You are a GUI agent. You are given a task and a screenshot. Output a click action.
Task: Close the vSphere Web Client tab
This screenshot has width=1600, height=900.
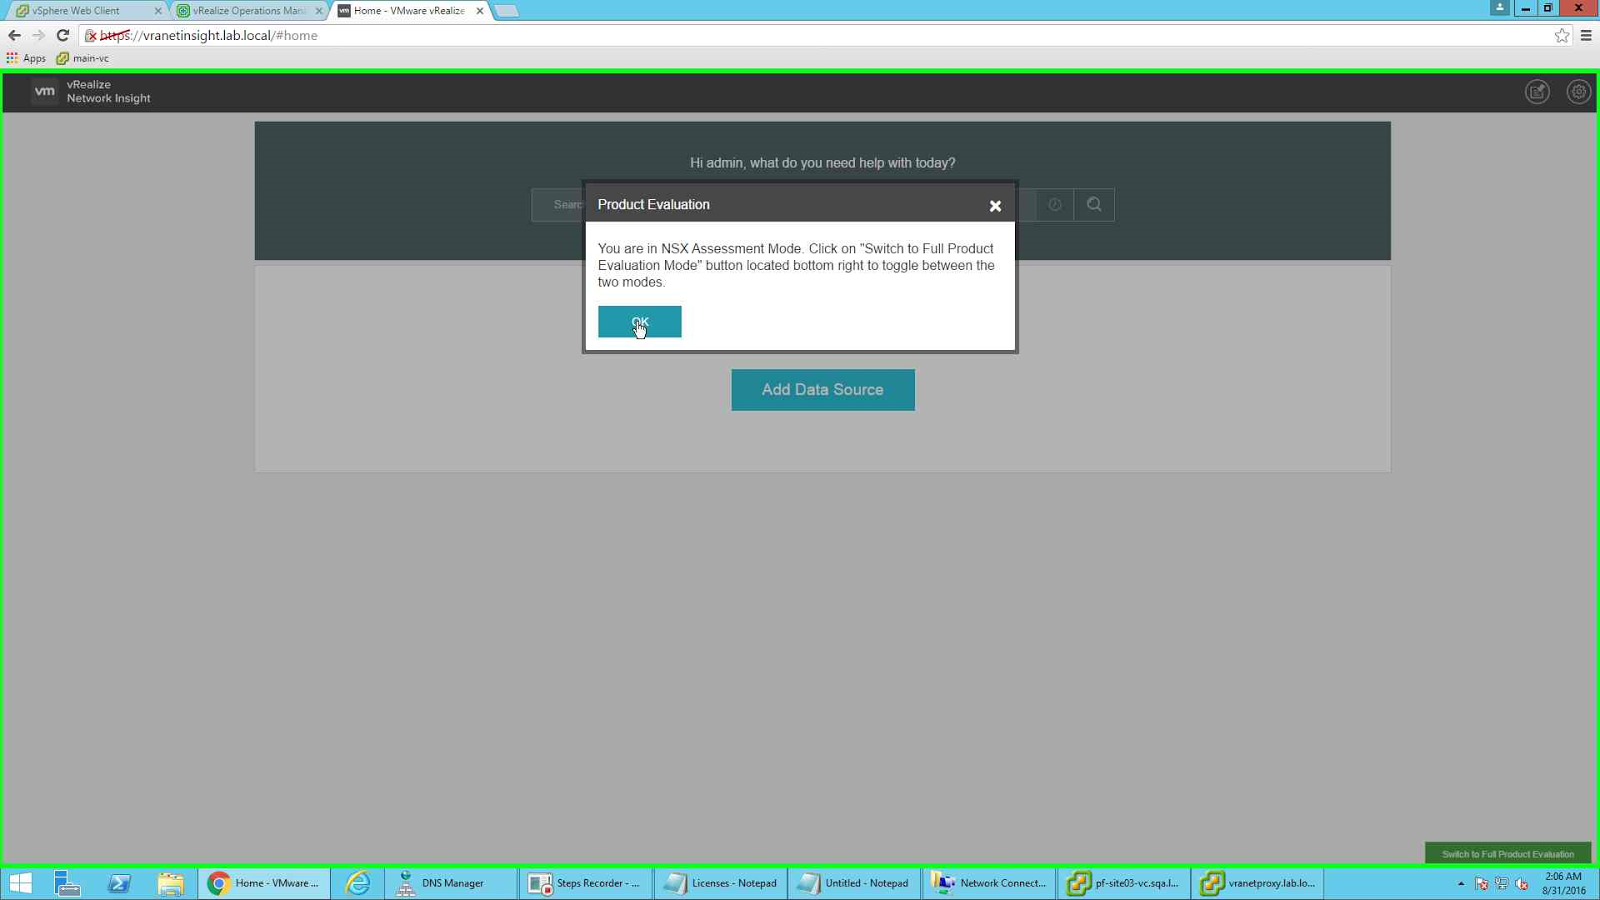[158, 11]
